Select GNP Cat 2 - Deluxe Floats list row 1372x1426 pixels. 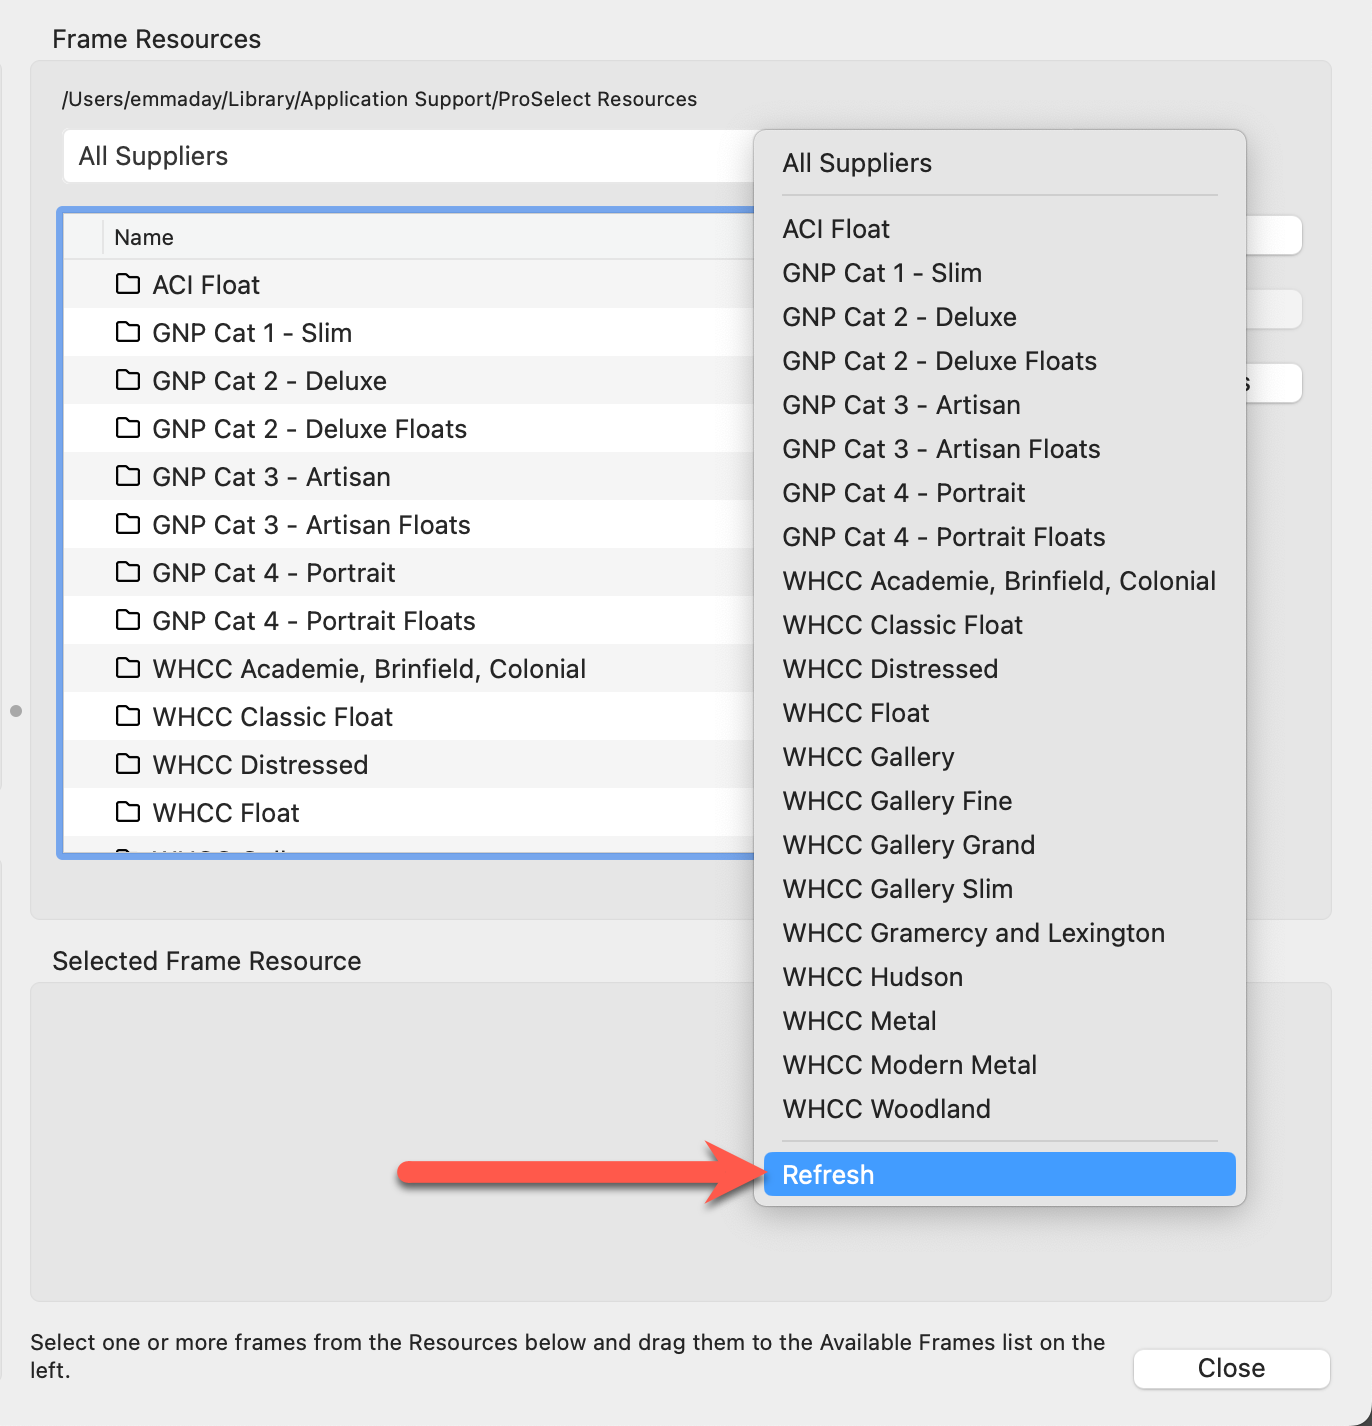coord(309,429)
